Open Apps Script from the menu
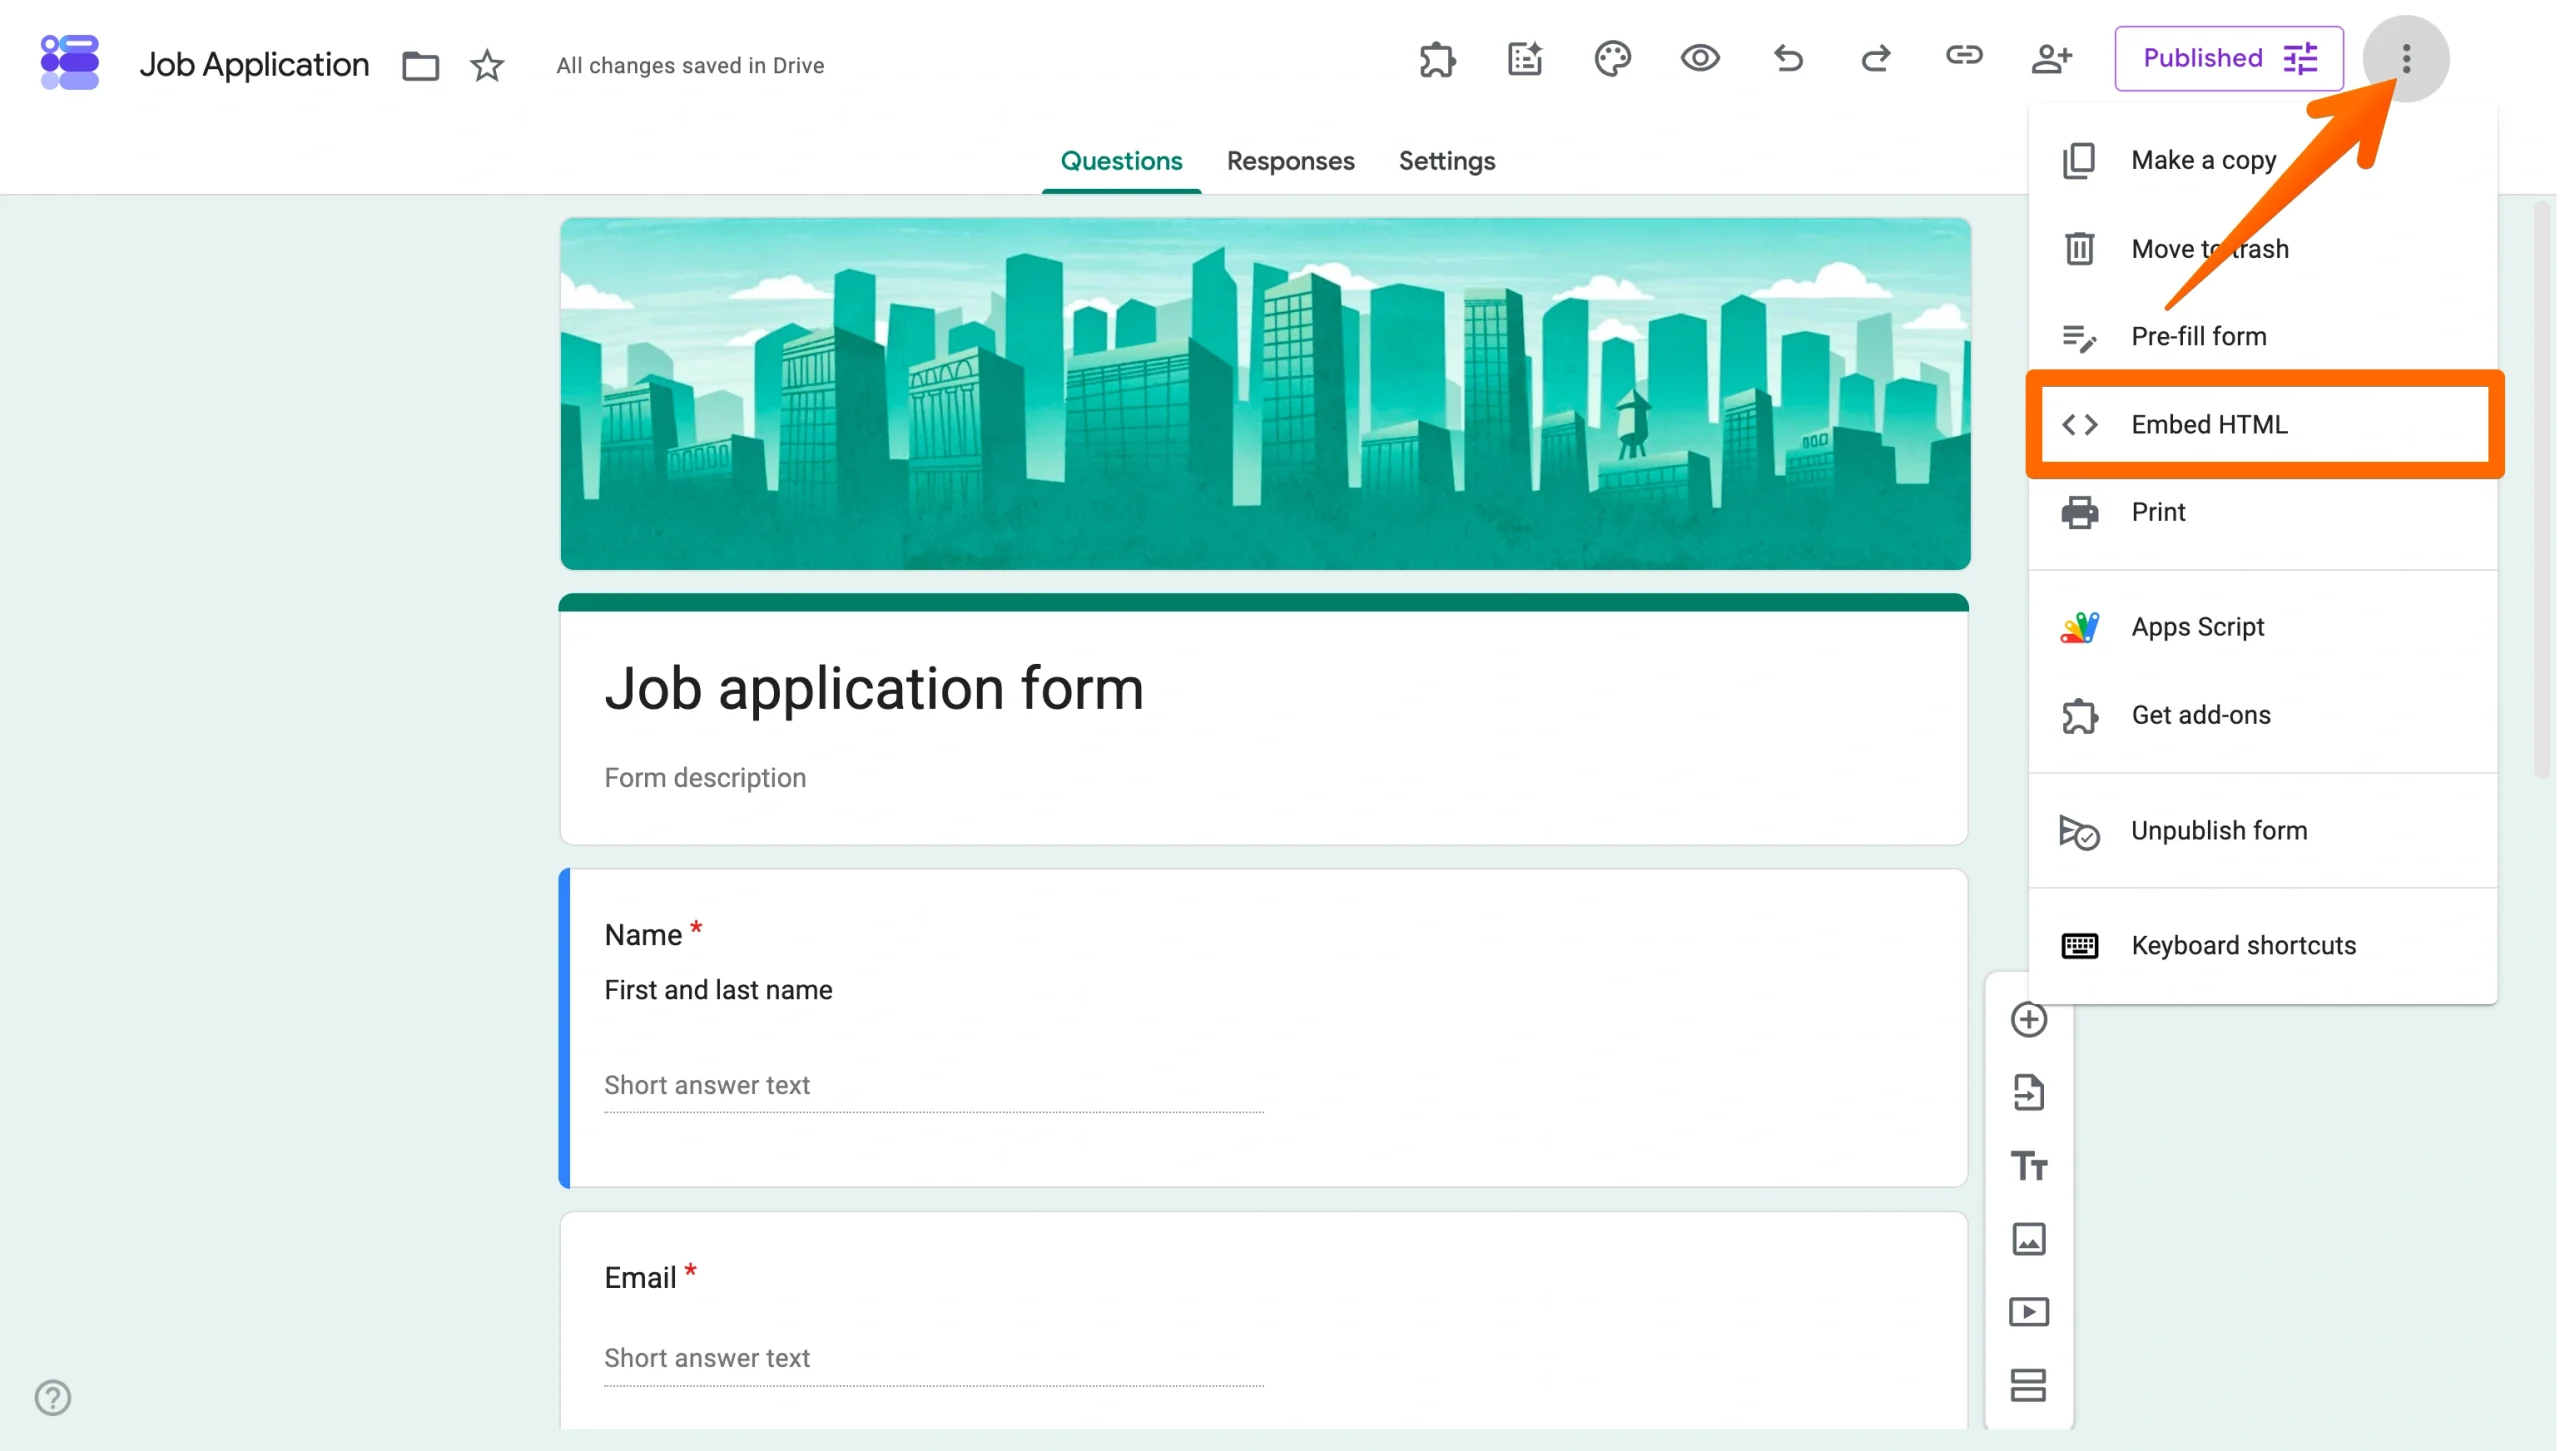 (2263, 627)
